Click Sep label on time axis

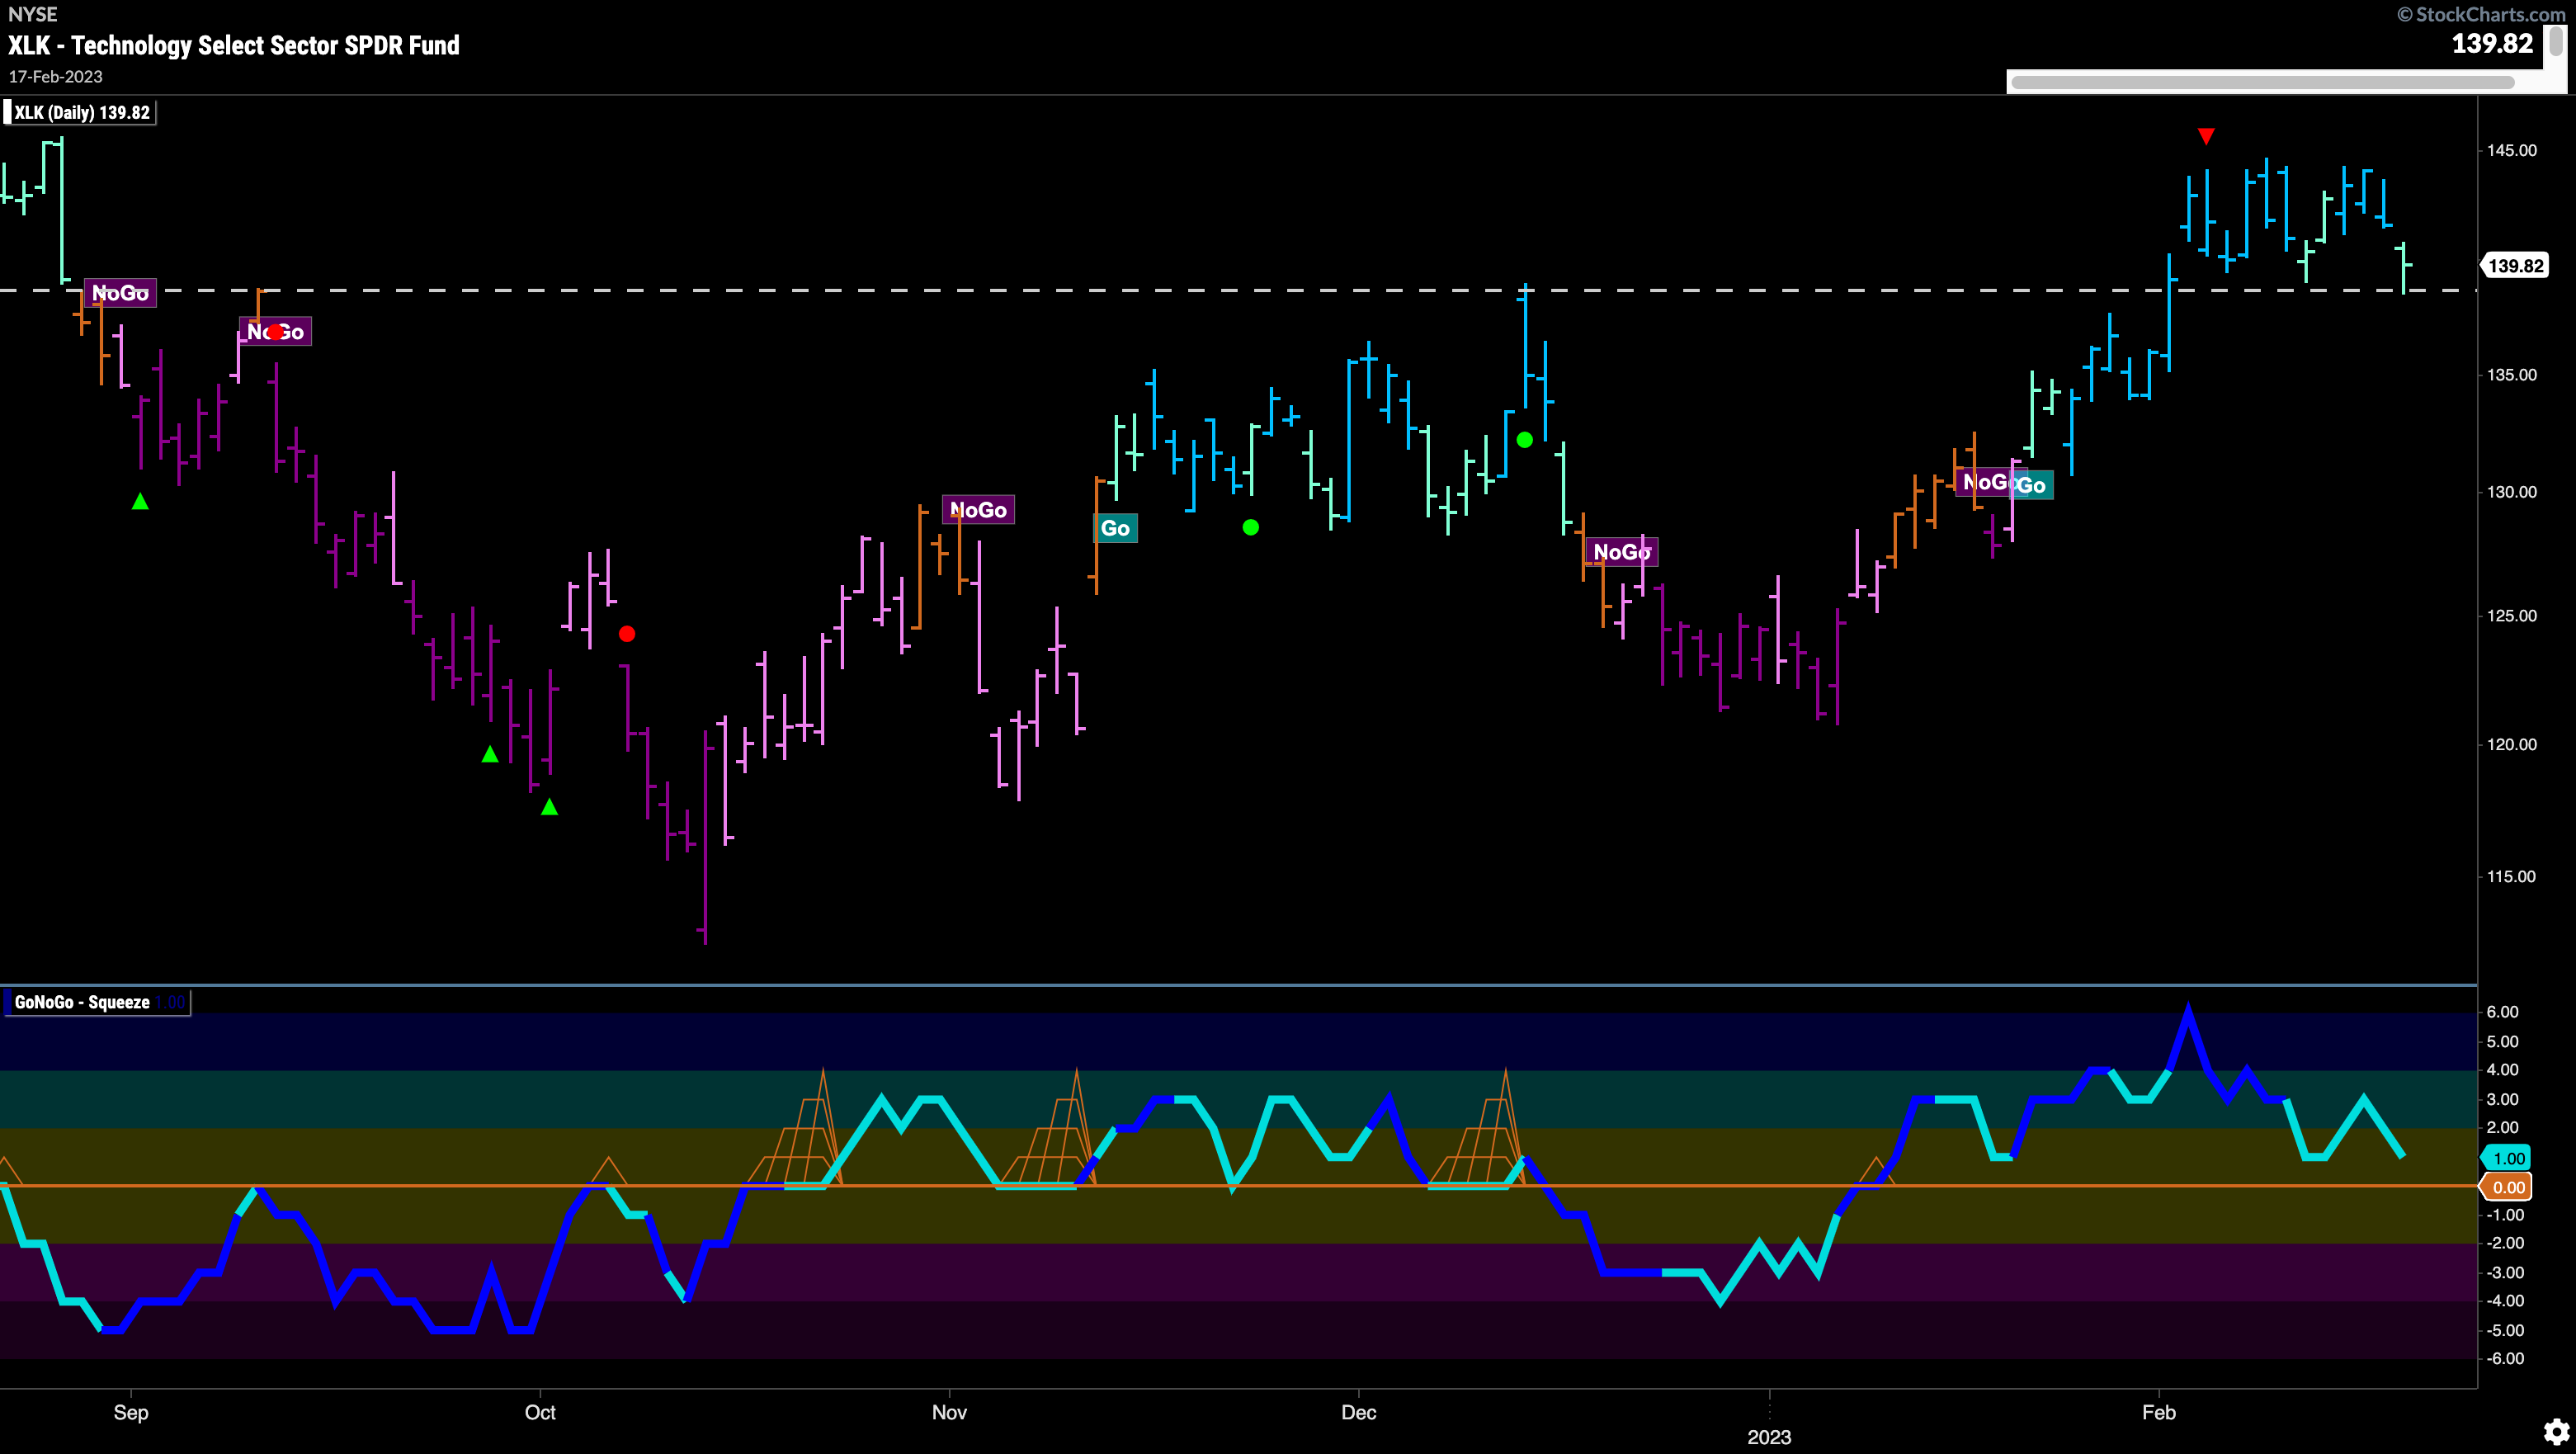[131, 1412]
